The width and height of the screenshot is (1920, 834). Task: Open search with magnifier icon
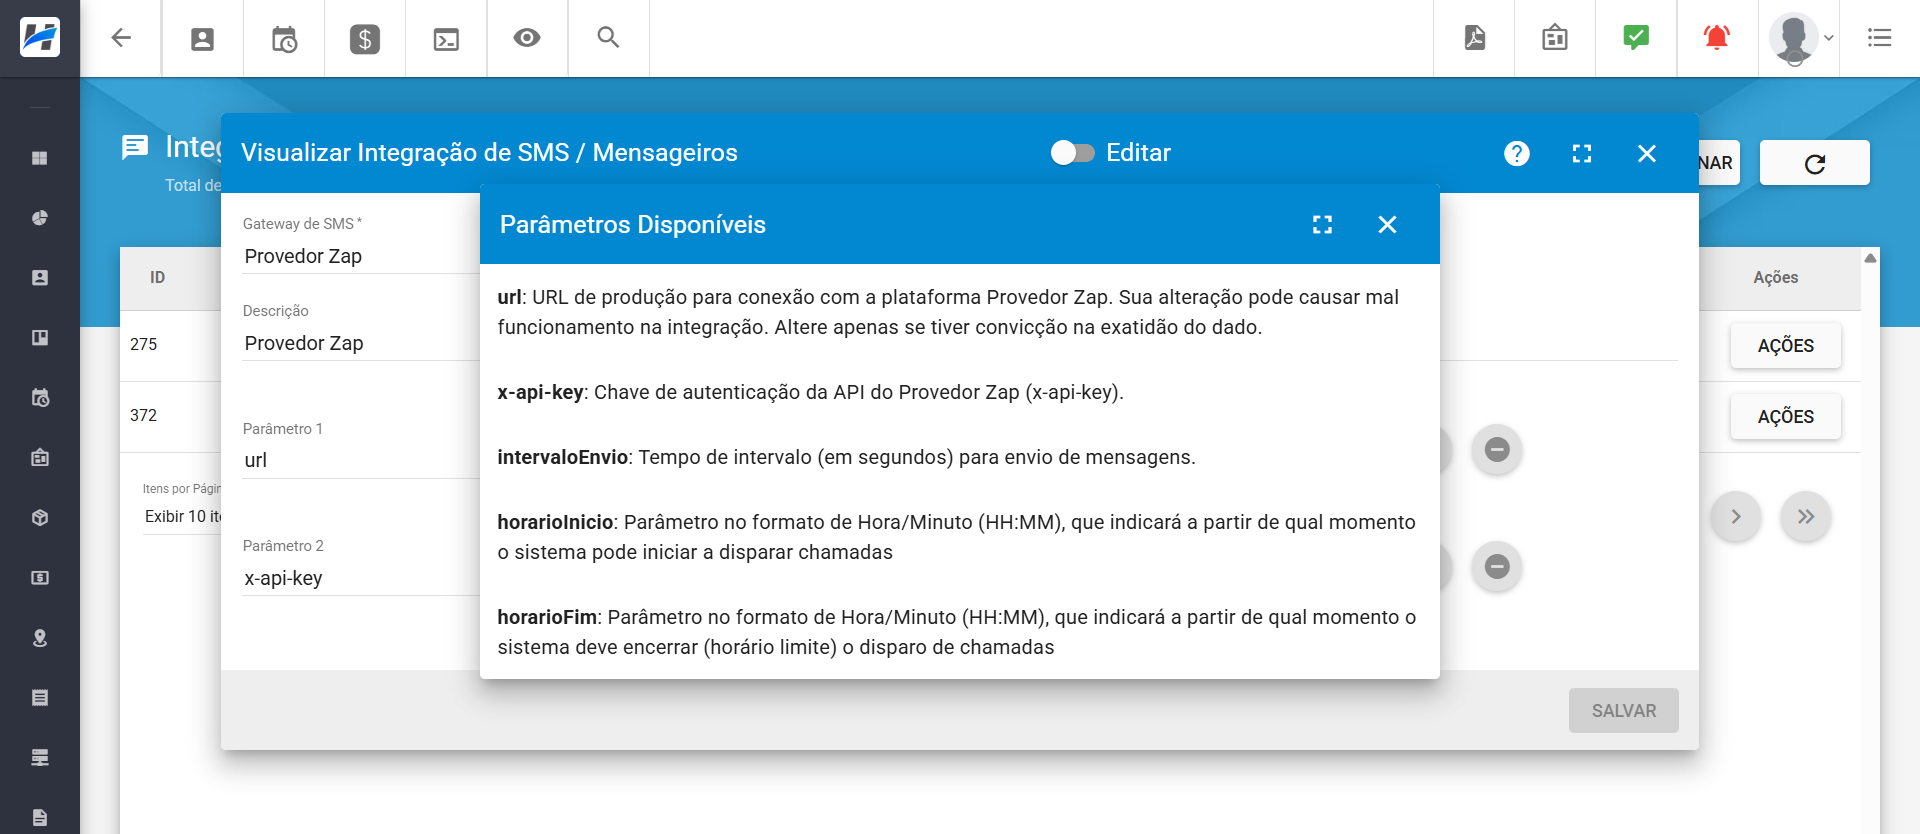[608, 38]
